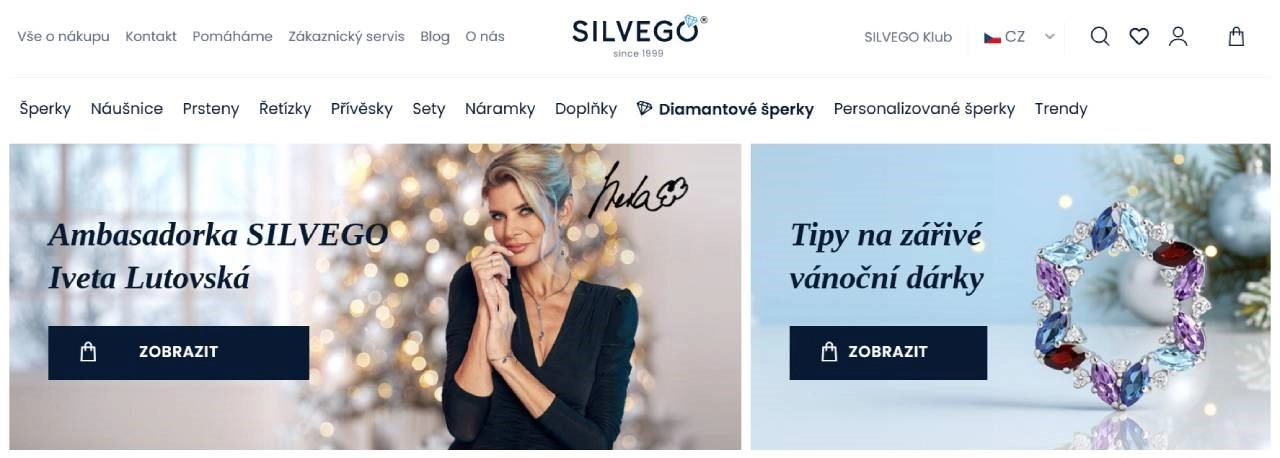
Task: Click the SILVEGO logo
Action: click(x=639, y=36)
